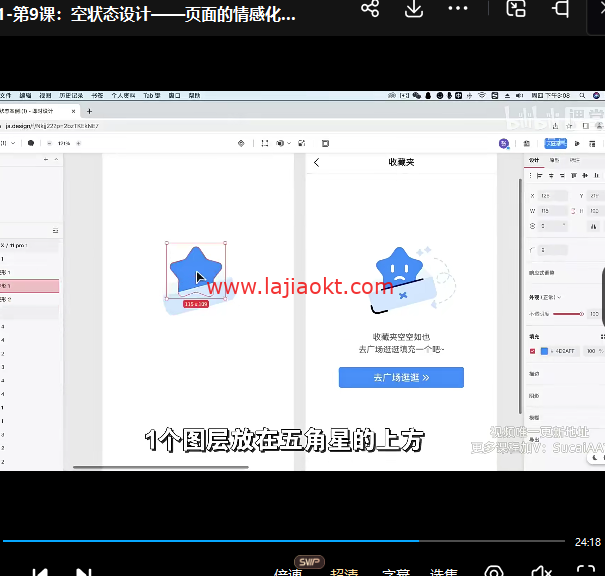Click the fill hex color value field
605x576 pixels.
(x=564, y=351)
